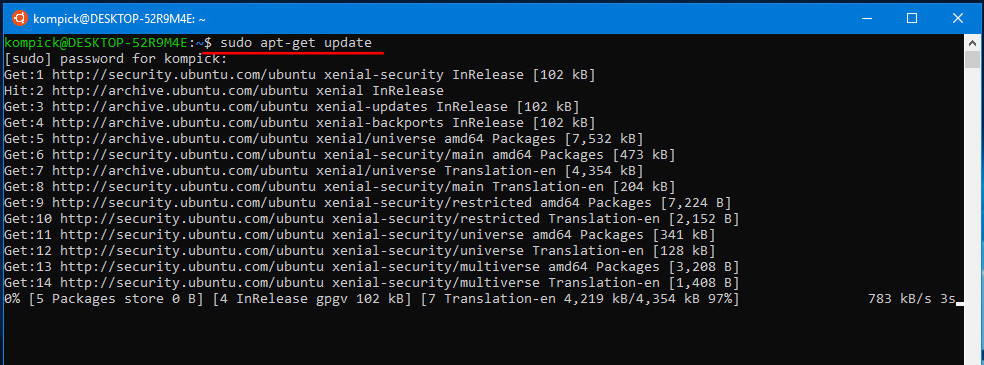
Task: Click the green kompick@DESKTOP-52R9M4E prompt
Action: click(96, 43)
